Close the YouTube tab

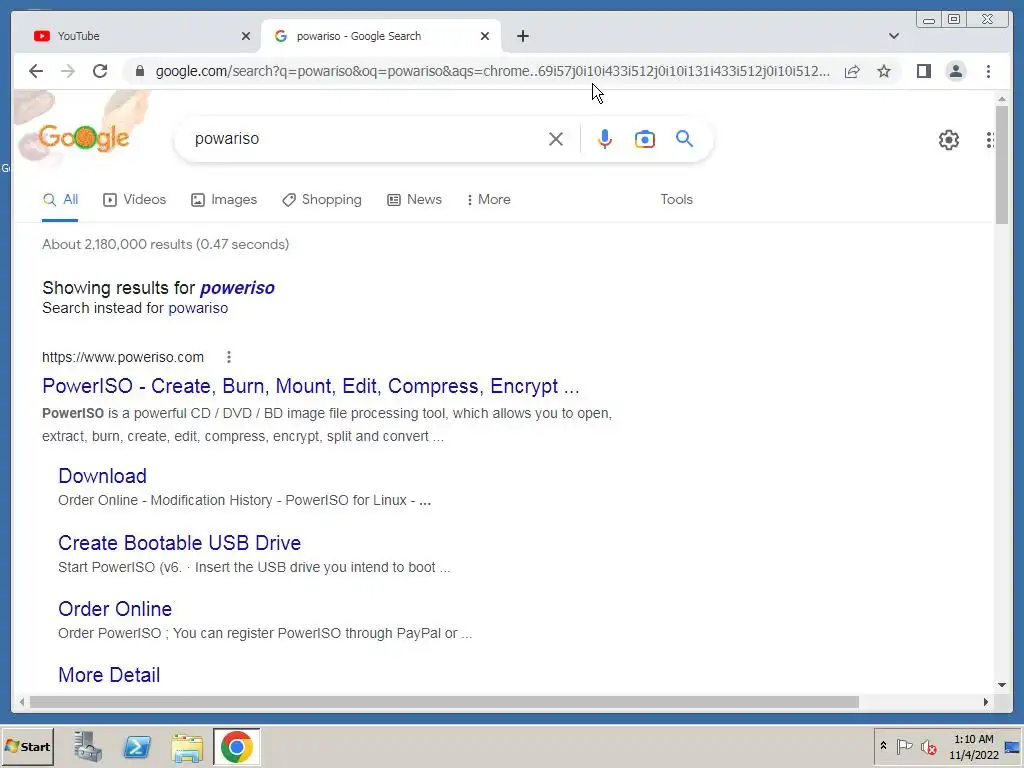point(246,36)
